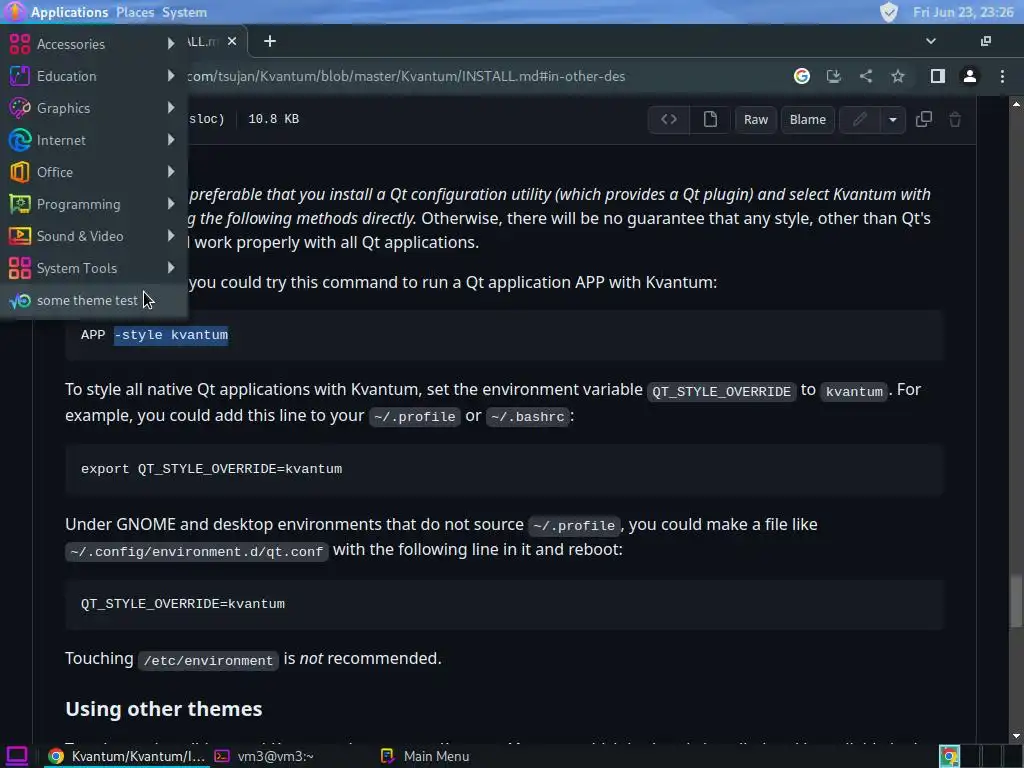Show rendered file view icon
1024x768 pixels.
(710, 120)
